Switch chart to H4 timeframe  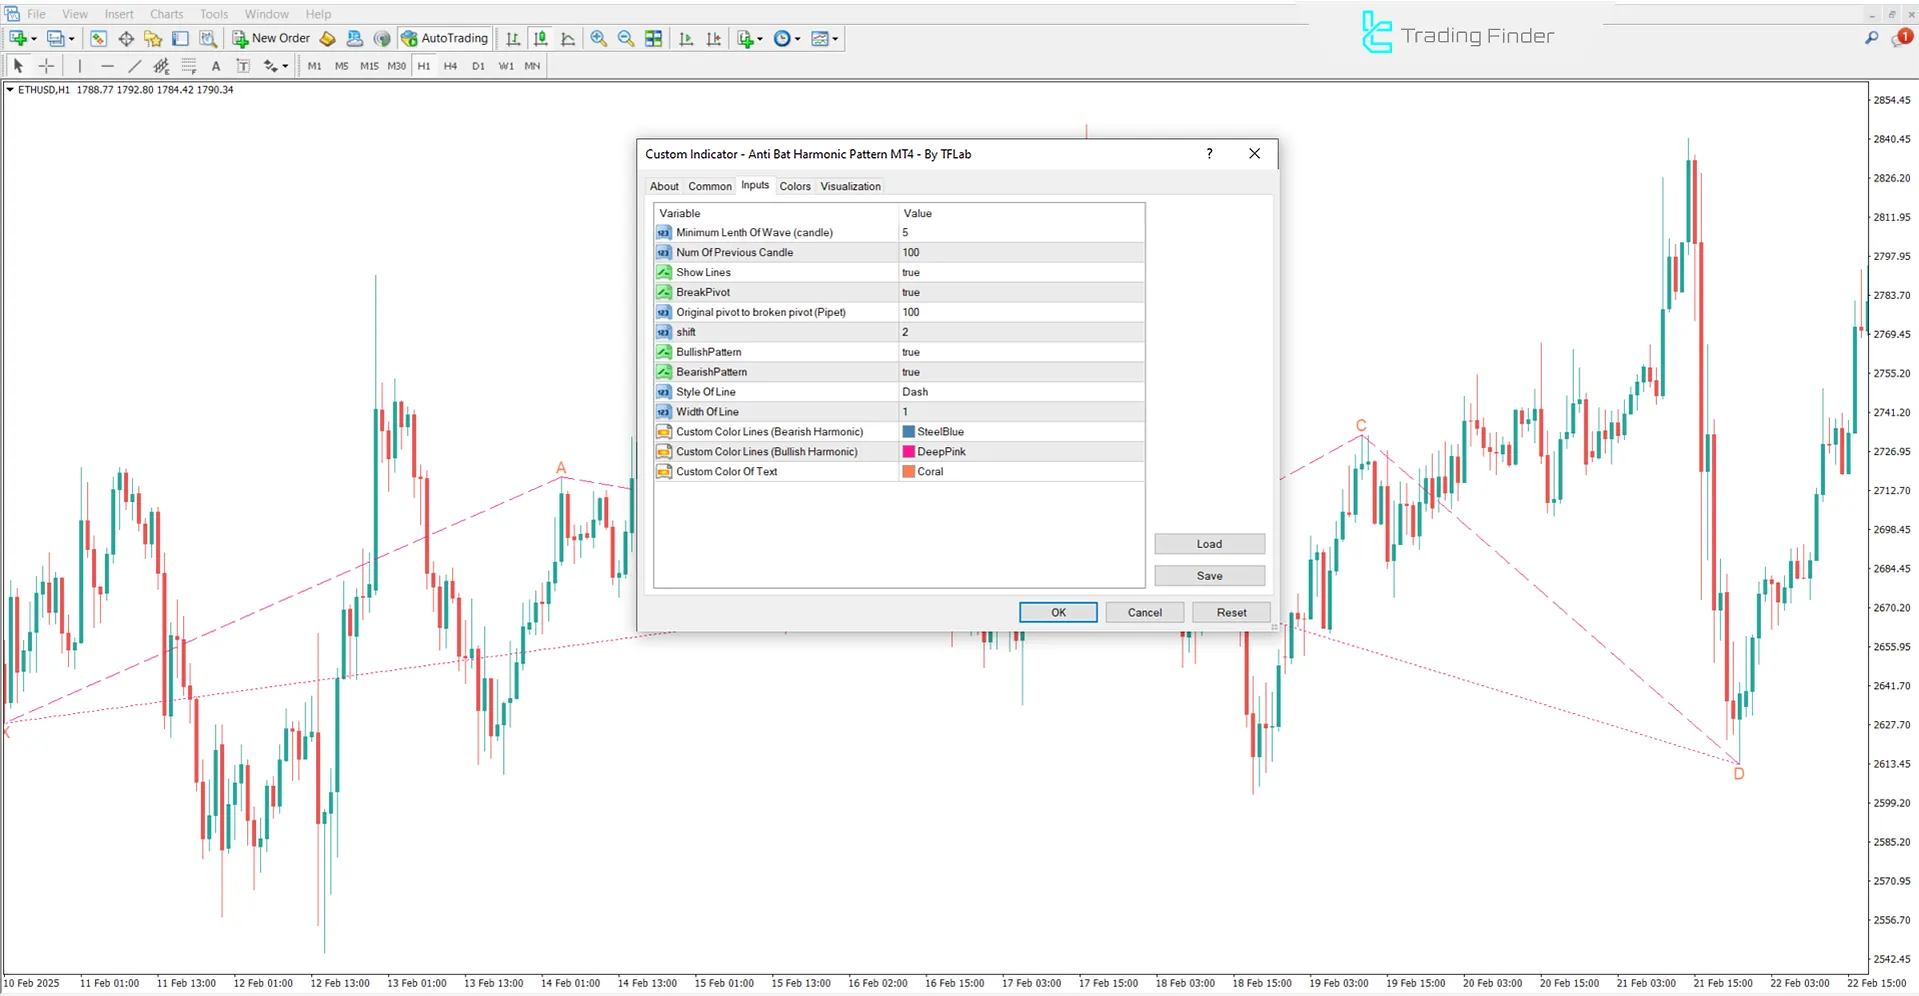click(450, 65)
